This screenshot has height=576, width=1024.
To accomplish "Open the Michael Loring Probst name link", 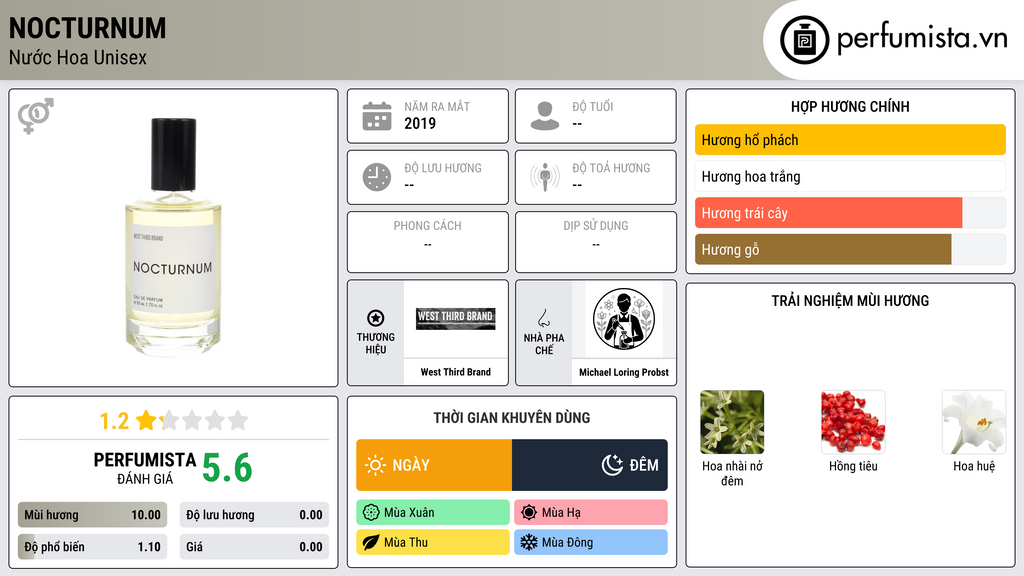I will click(x=624, y=372).
